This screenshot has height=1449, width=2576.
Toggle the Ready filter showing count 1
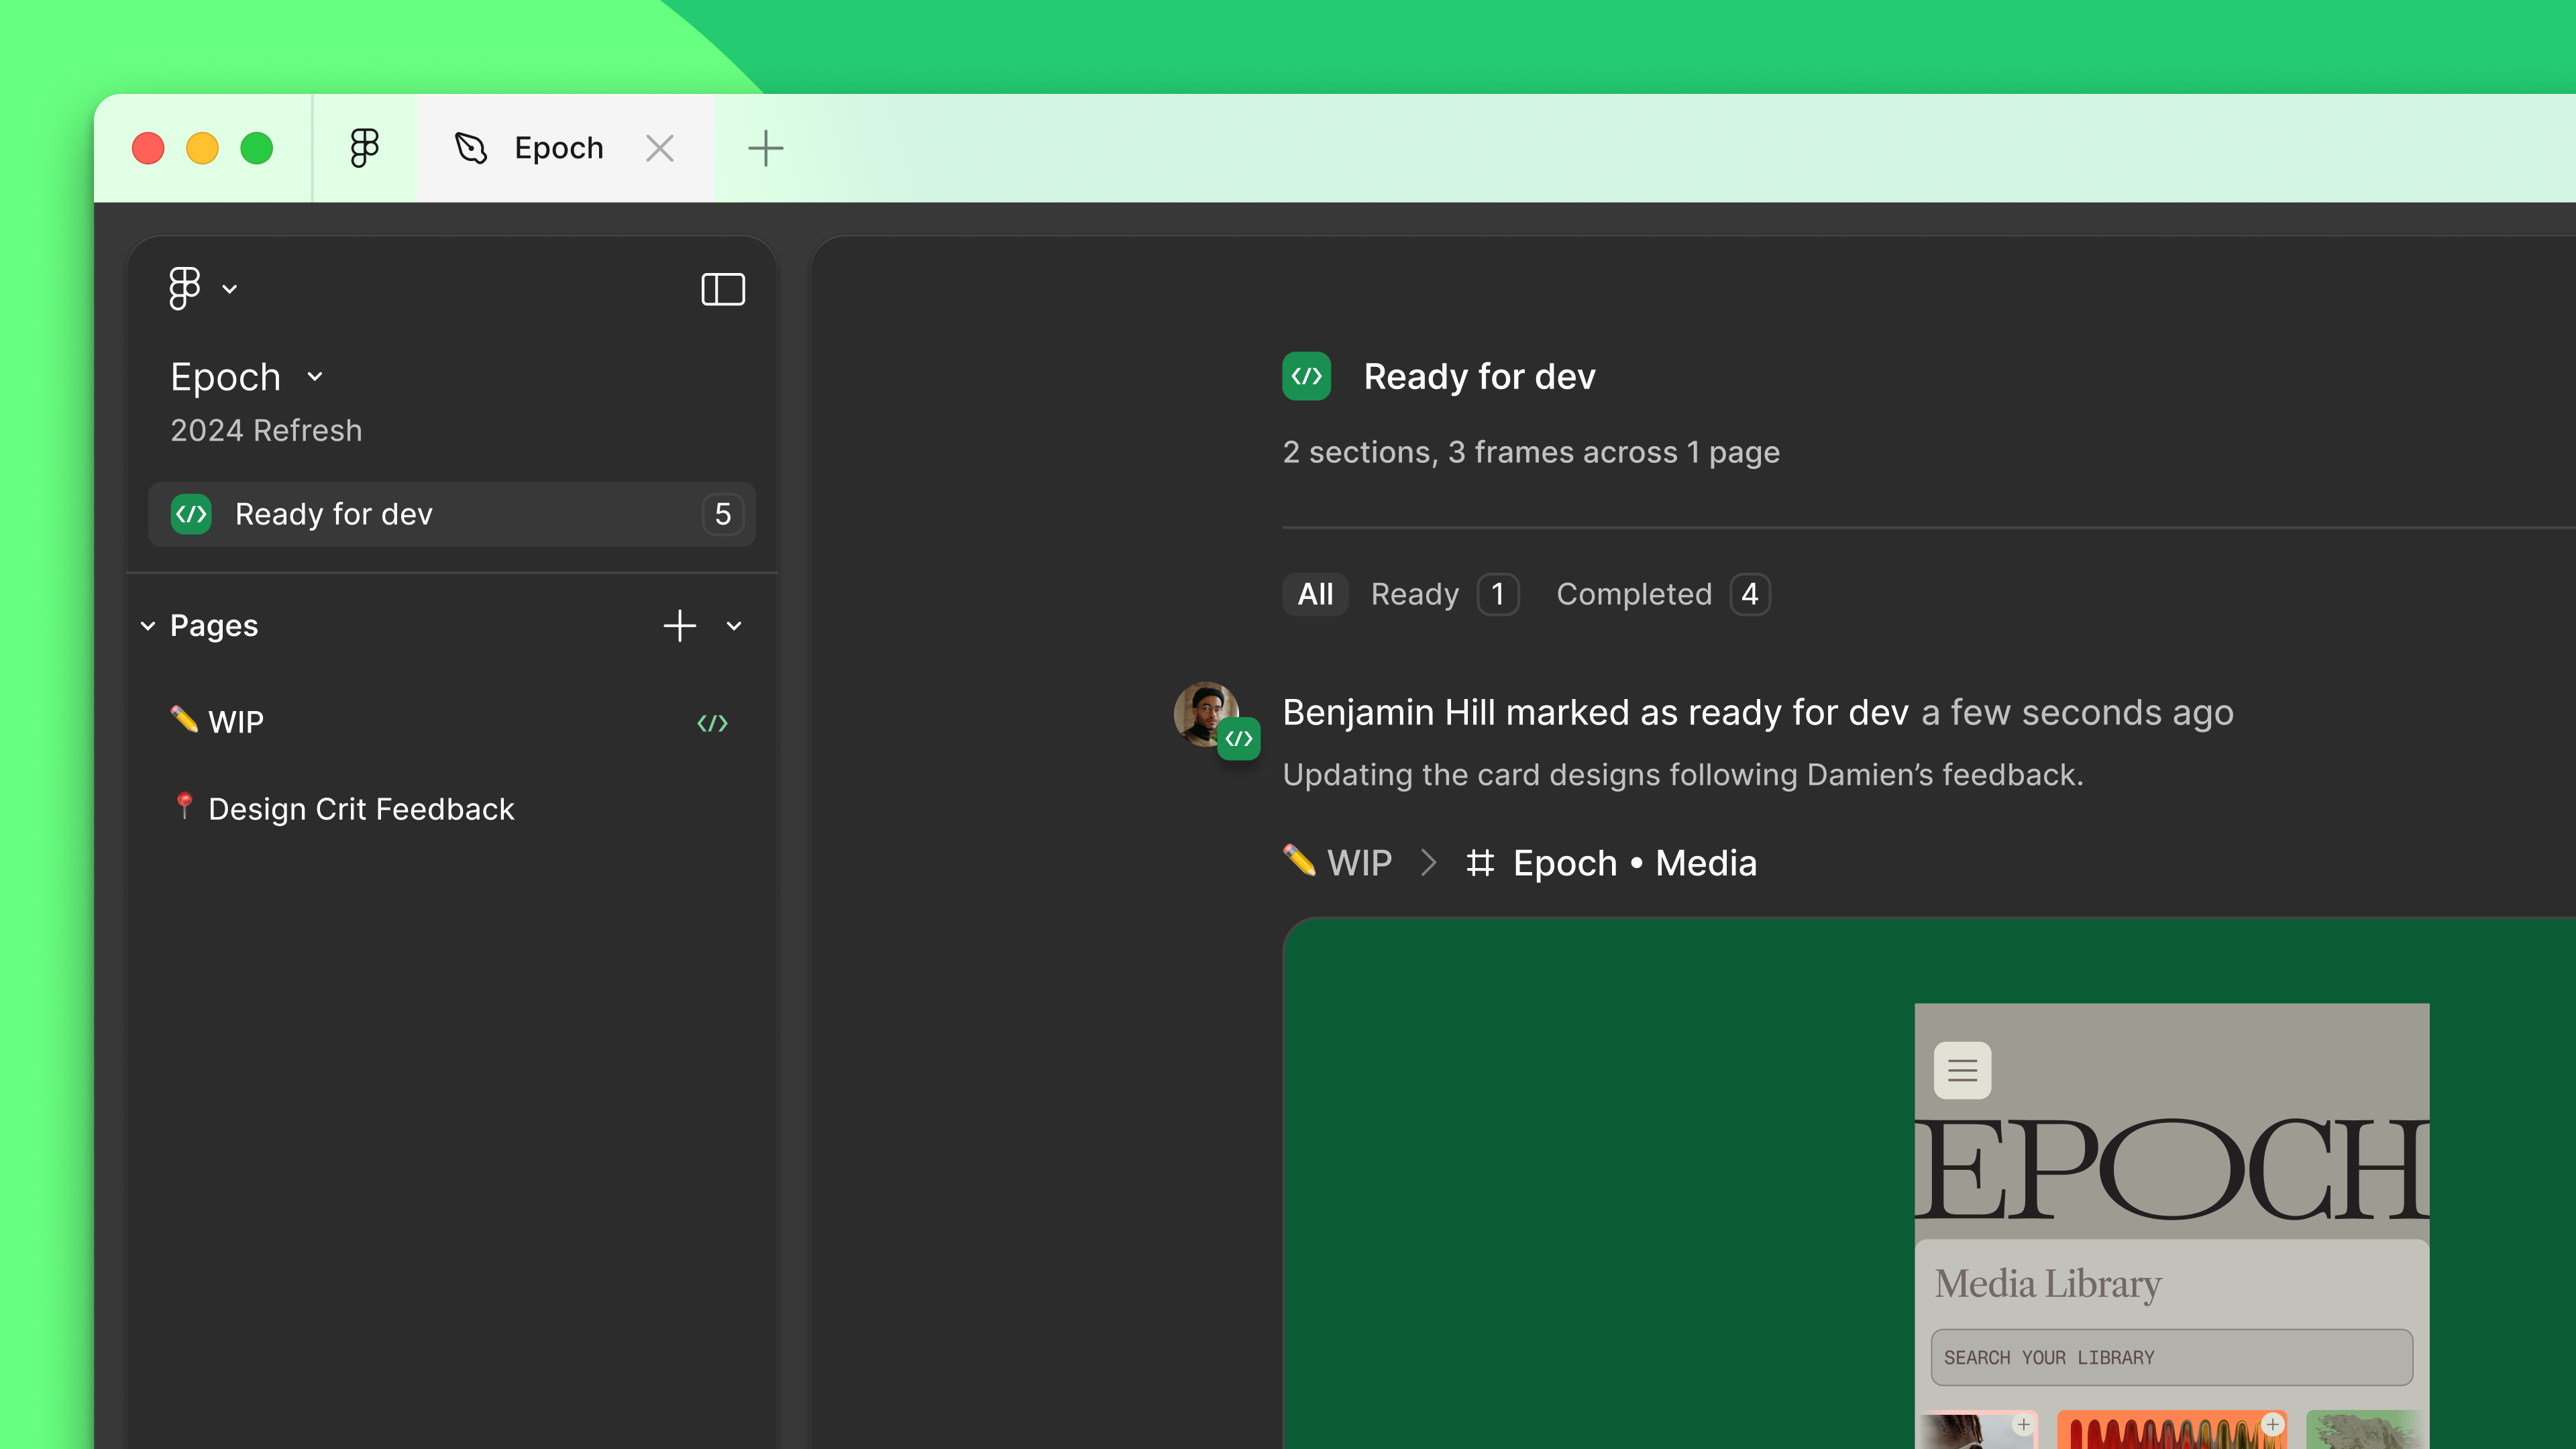click(1440, 593)
